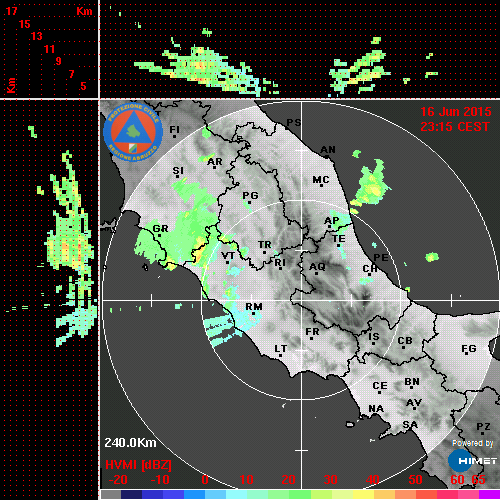The width and height of the screenshot is (500, 500).
Task: Click the HVMI [dBZ] legend title
Action: coord(138,465)
